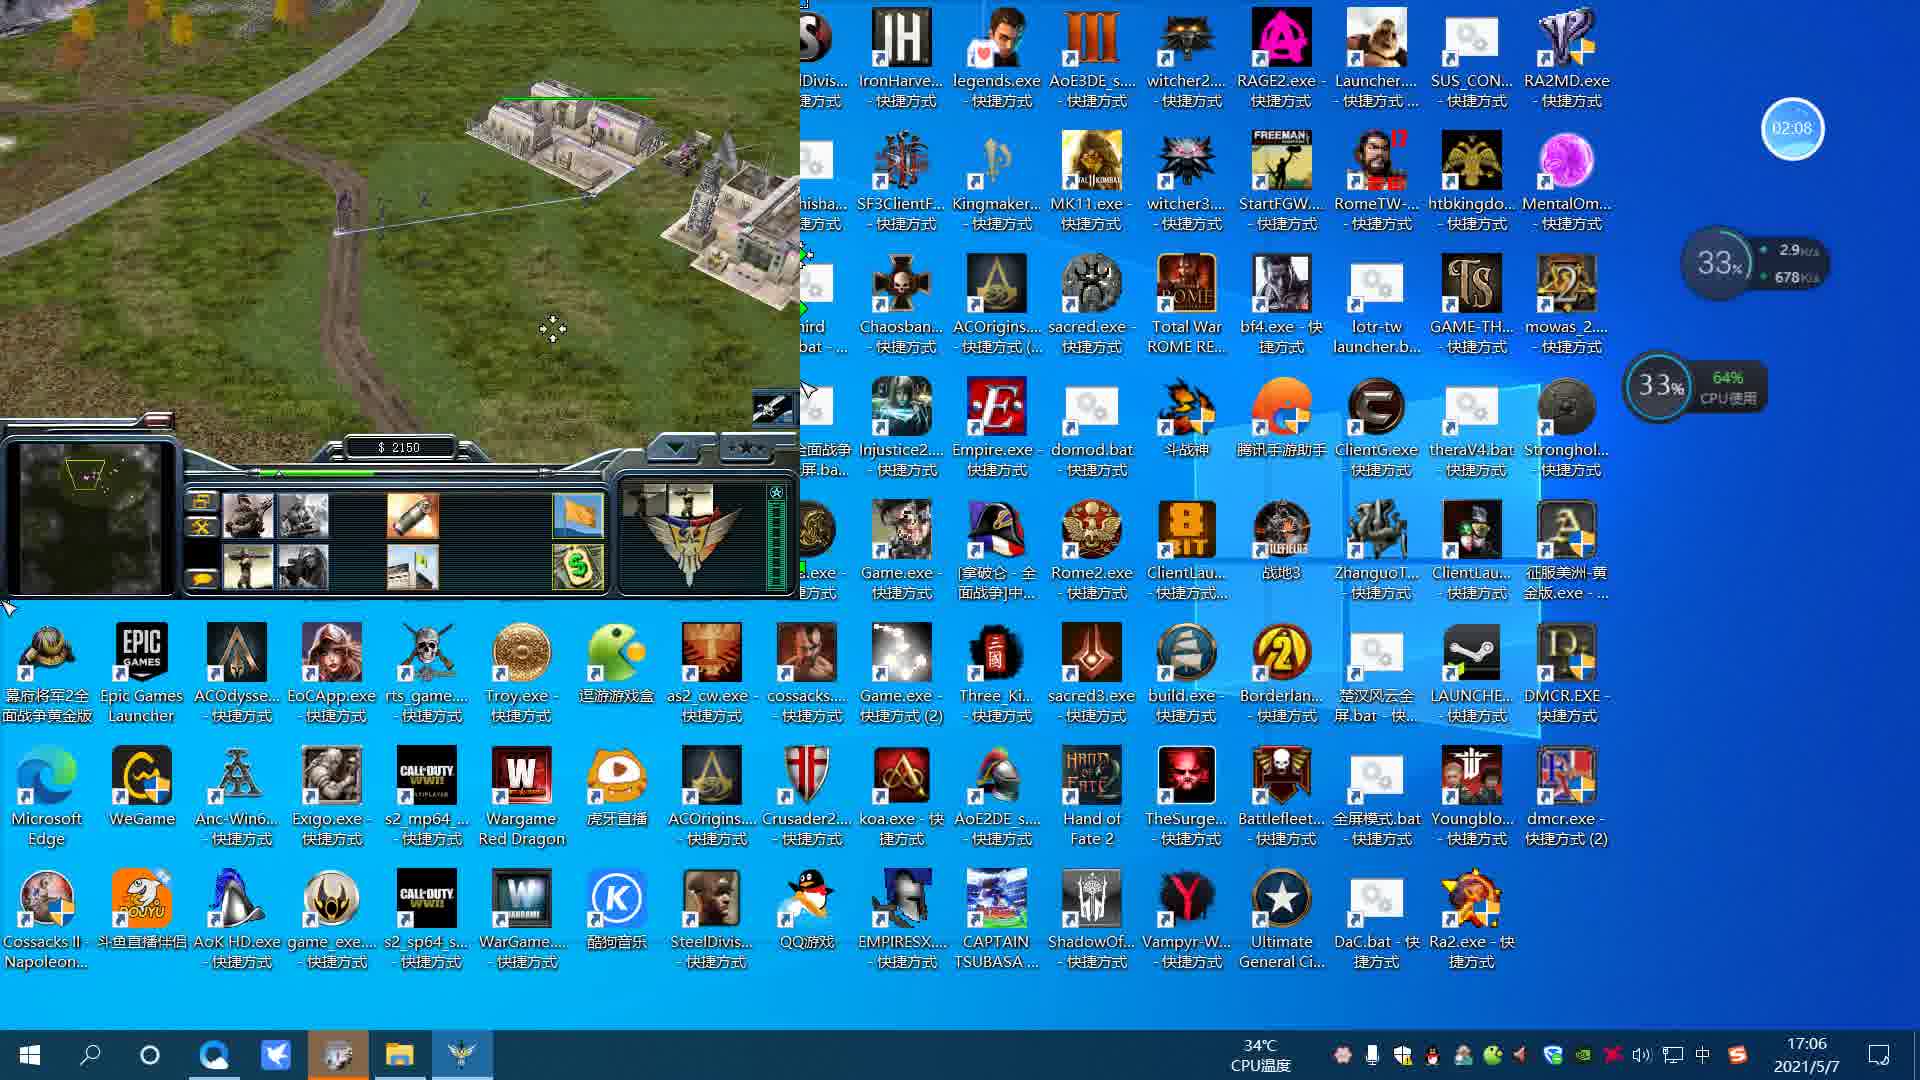Click the 64% CPU usage monitor widget
The image size is (1920, 1080).
pyautogui.click(x=1695, y=386)
